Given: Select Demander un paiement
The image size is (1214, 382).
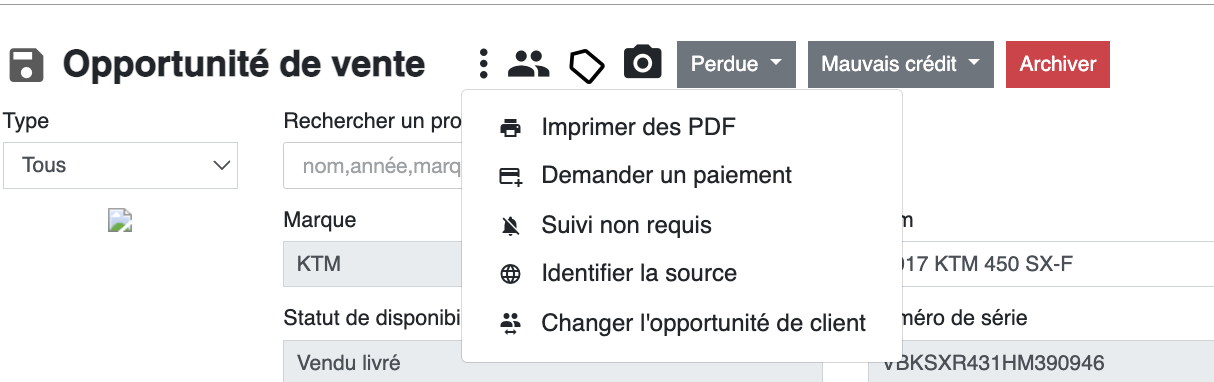Looking at the screenshot, I should pos(666,175).
